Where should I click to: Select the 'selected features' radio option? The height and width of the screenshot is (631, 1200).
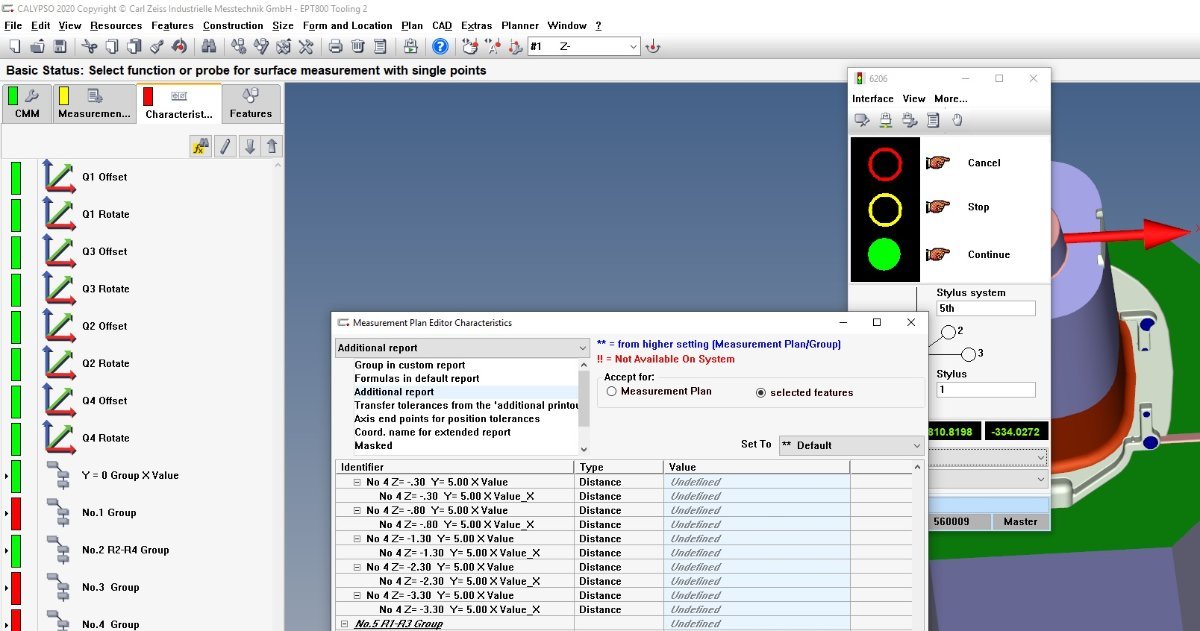point(761,393)
